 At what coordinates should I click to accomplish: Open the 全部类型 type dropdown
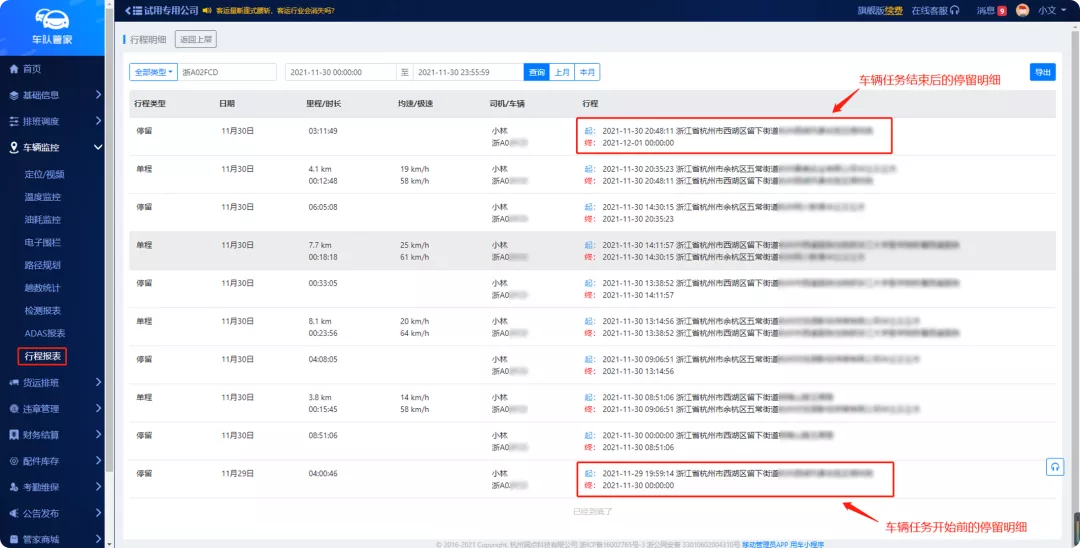point(153,72)
